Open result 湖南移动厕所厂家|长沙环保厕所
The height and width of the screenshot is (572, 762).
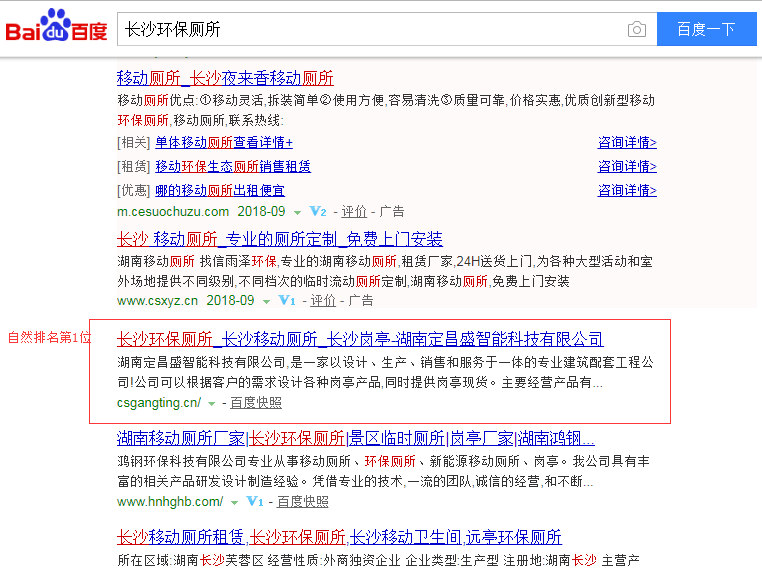tap(355, 438)
